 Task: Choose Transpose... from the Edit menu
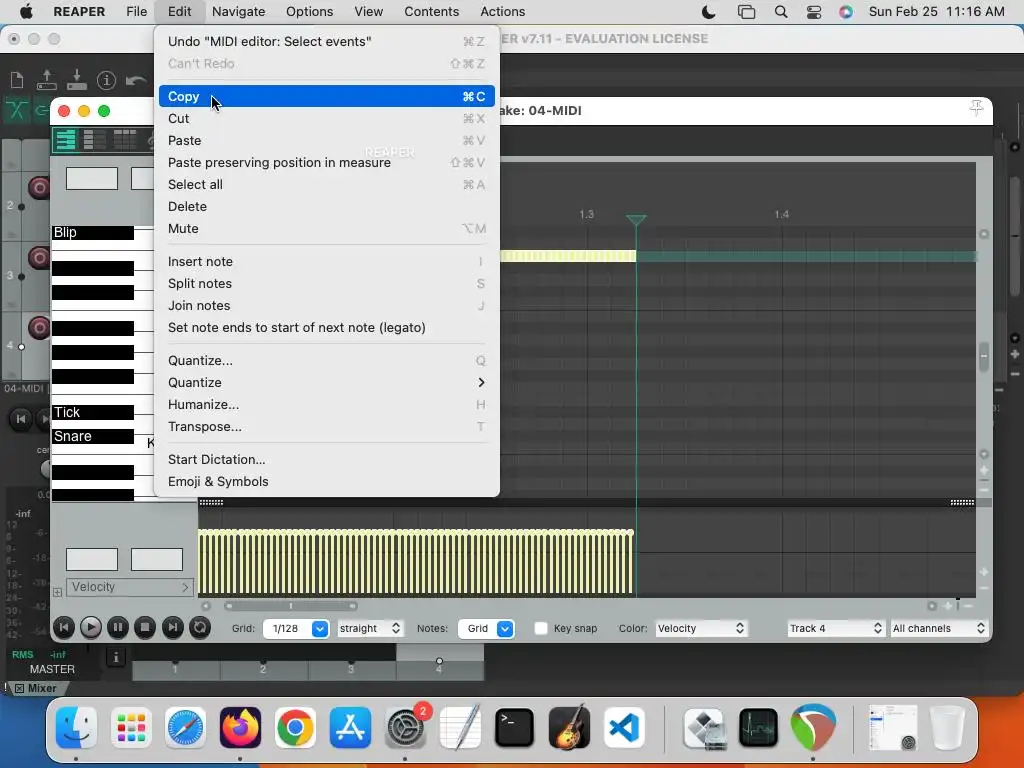[x=327, y=427]
